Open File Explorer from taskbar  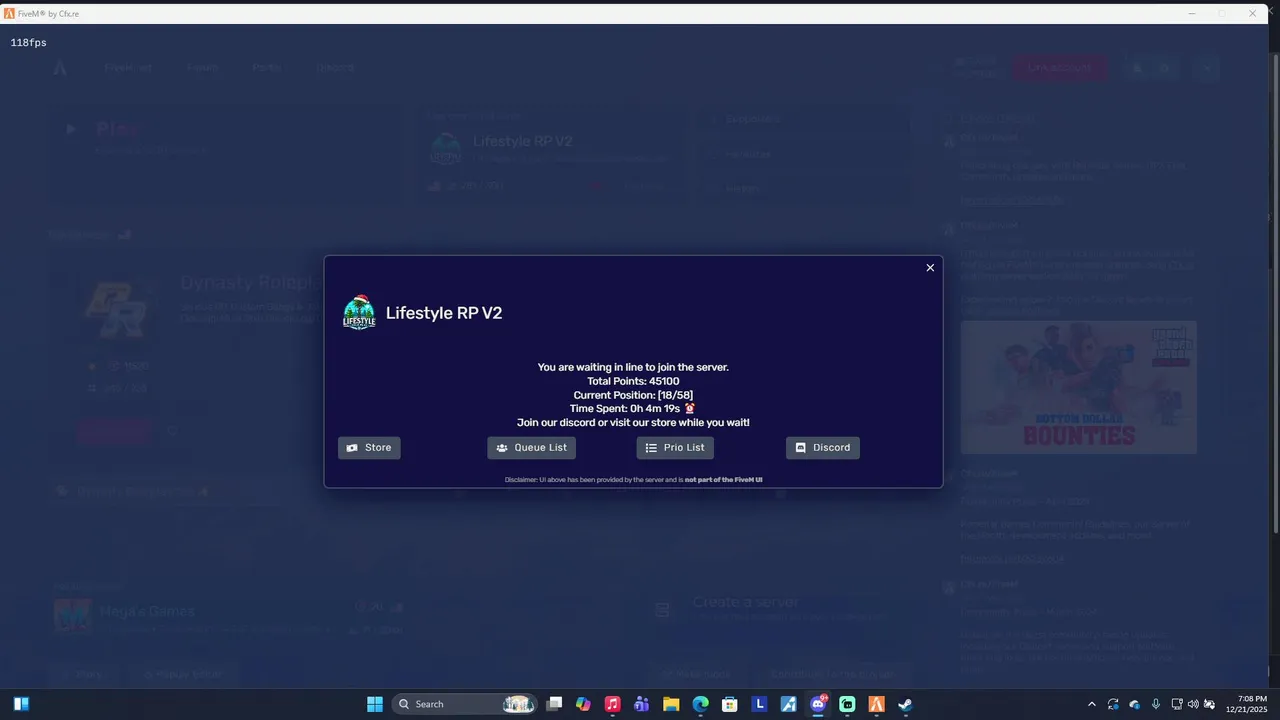(671, 704)
